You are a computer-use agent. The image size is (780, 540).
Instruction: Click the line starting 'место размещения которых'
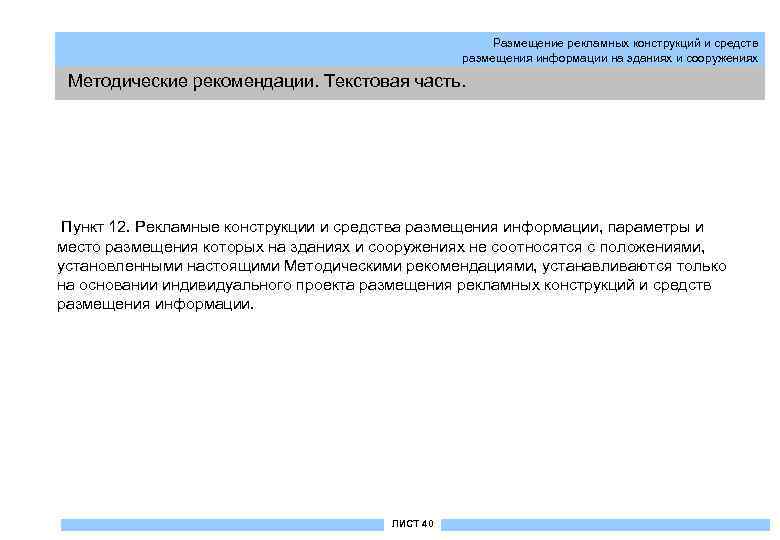click(x=381, y=247)
